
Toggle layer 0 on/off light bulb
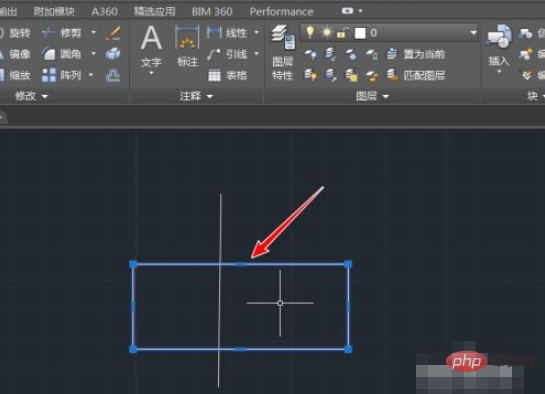(x=310, y=32)
